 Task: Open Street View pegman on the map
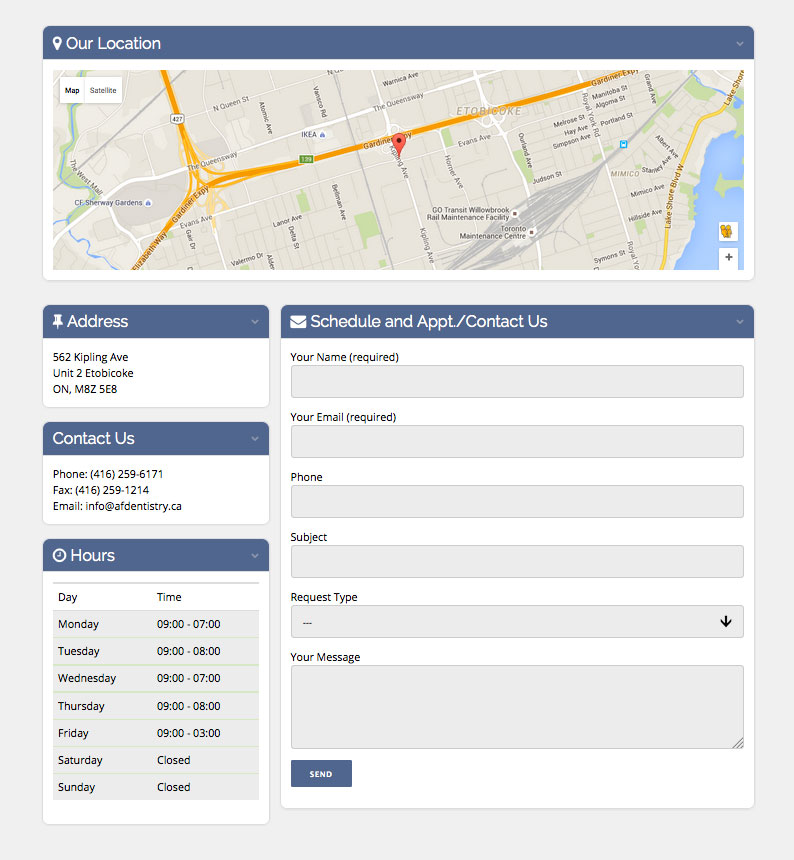pos(728,231)
